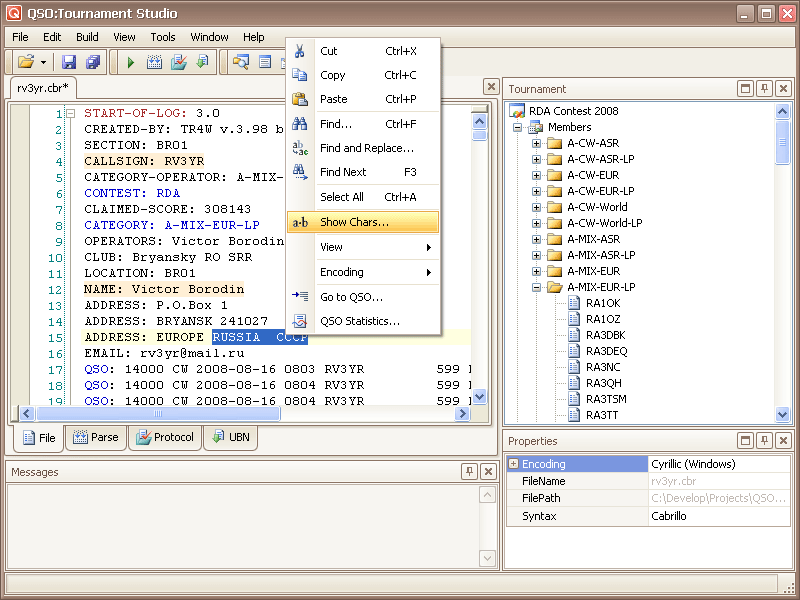Open the Build menu
Screen dimensions: 800x600
click(x=87, y=37)
